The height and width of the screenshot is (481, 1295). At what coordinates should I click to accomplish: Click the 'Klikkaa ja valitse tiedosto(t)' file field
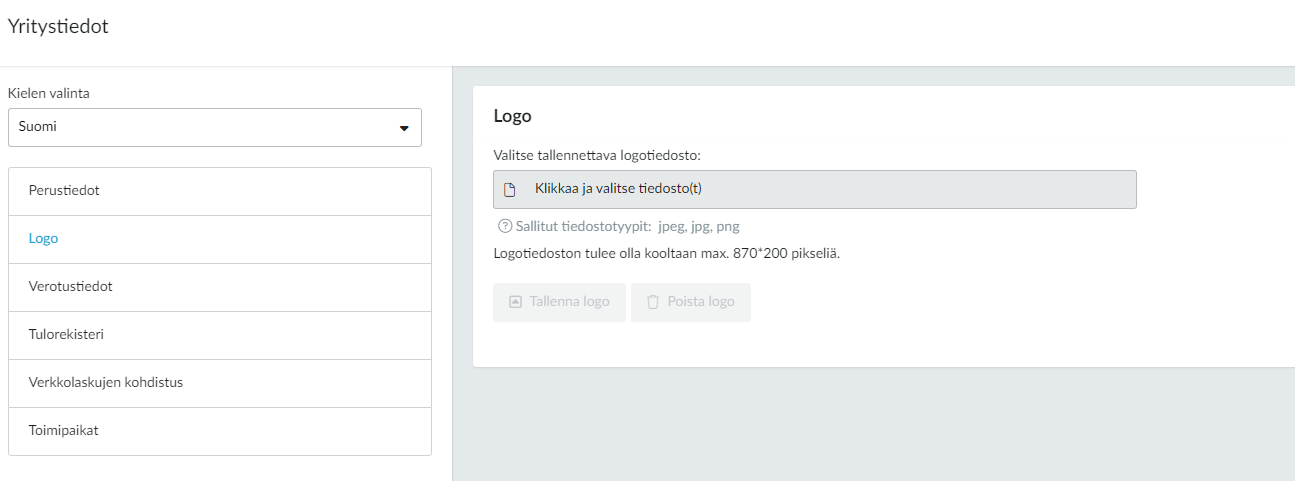click(x=814, y=189)
